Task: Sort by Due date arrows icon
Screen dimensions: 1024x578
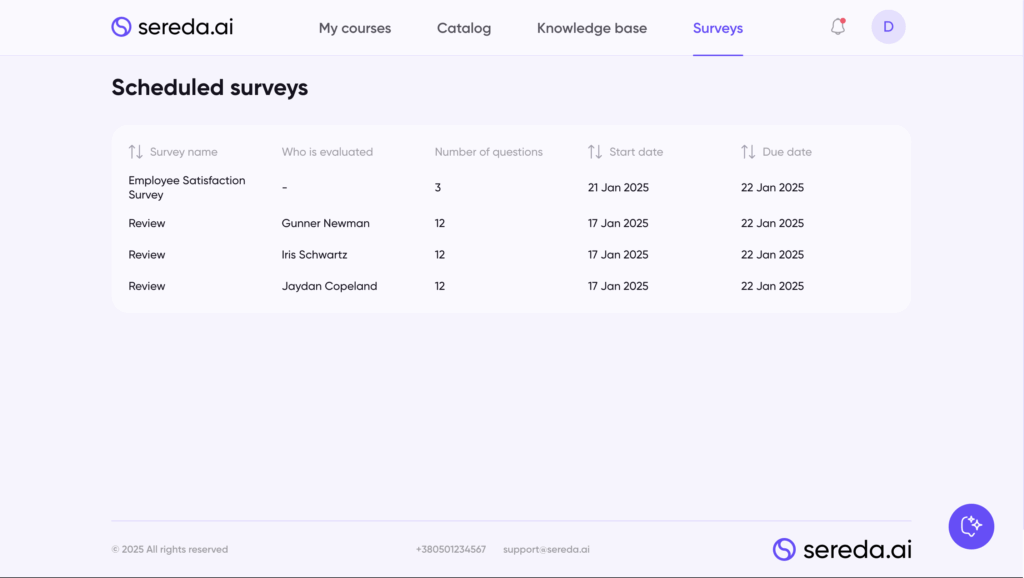Action: pos(748,152)
